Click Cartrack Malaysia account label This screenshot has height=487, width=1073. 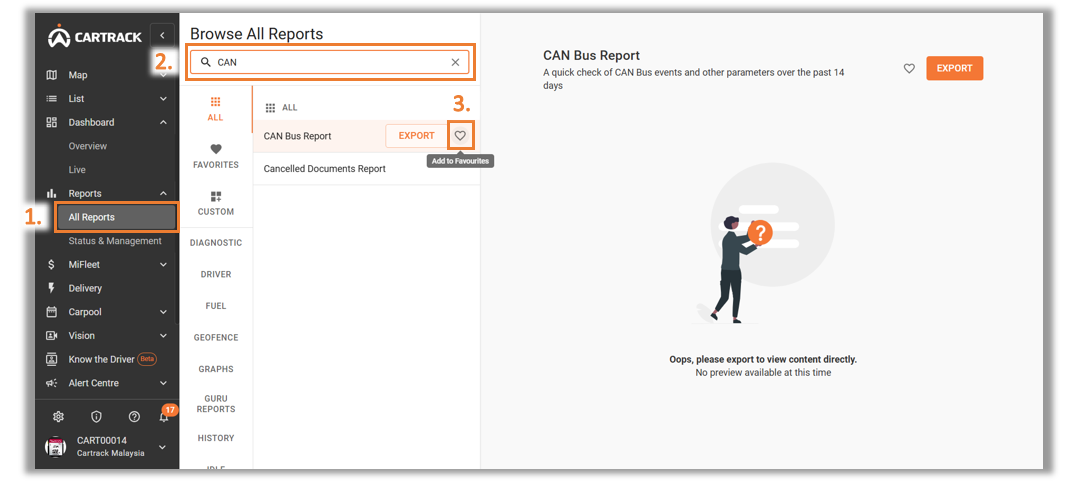[110, 453]
